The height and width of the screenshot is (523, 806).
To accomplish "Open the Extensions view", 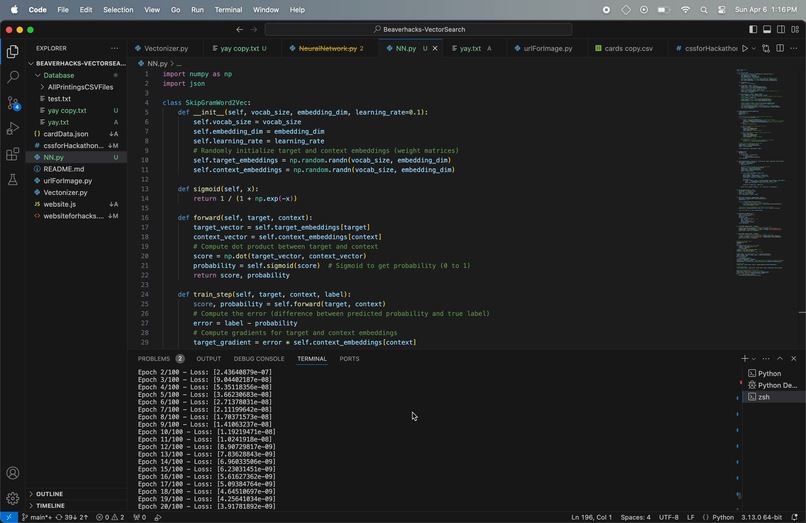I will 12,154.
